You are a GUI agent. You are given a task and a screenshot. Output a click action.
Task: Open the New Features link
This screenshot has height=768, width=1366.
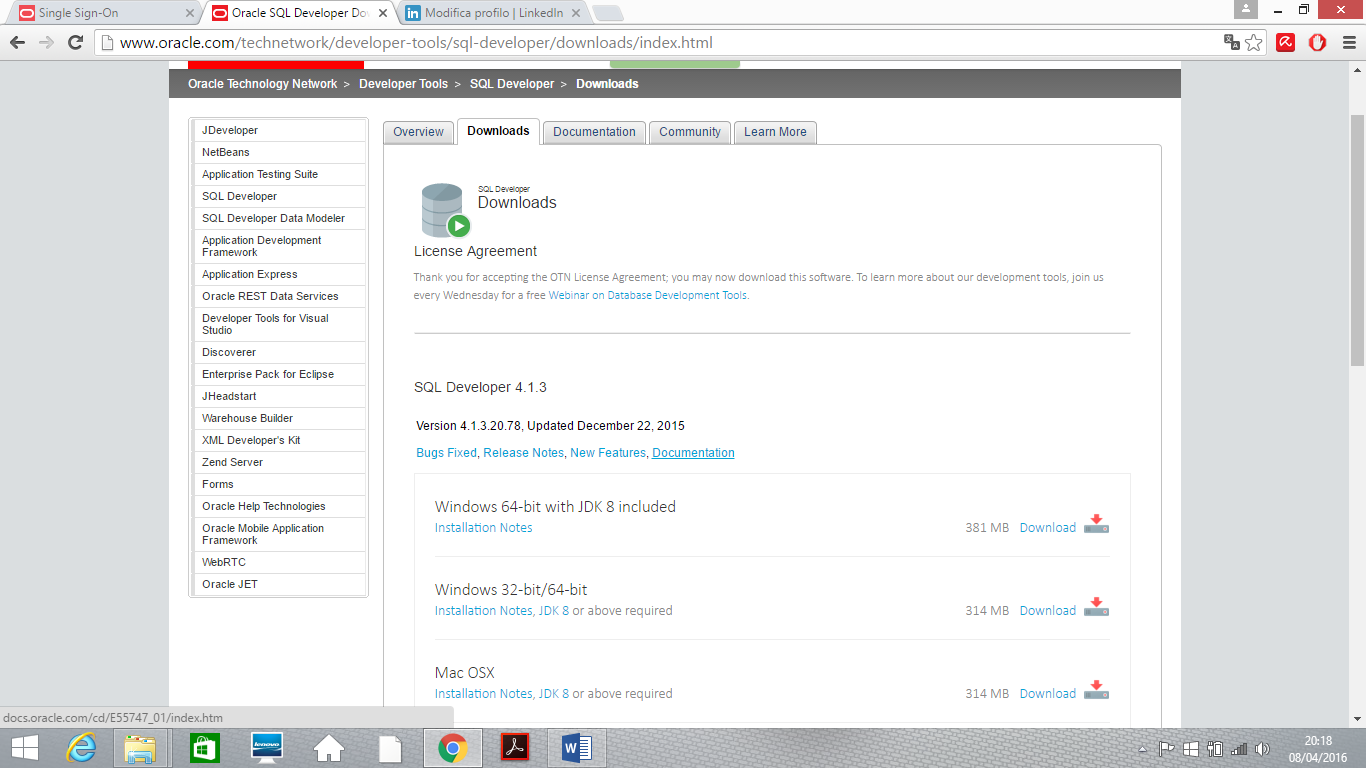pos(608,453)
